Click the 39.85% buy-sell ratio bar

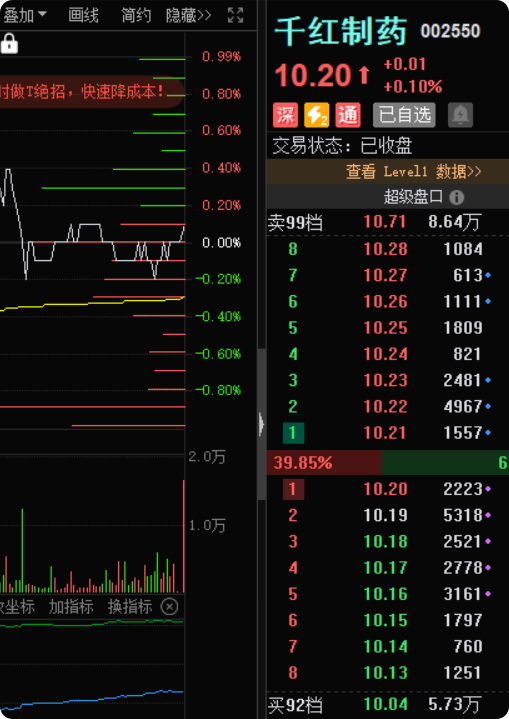click(x=324, y=462)
